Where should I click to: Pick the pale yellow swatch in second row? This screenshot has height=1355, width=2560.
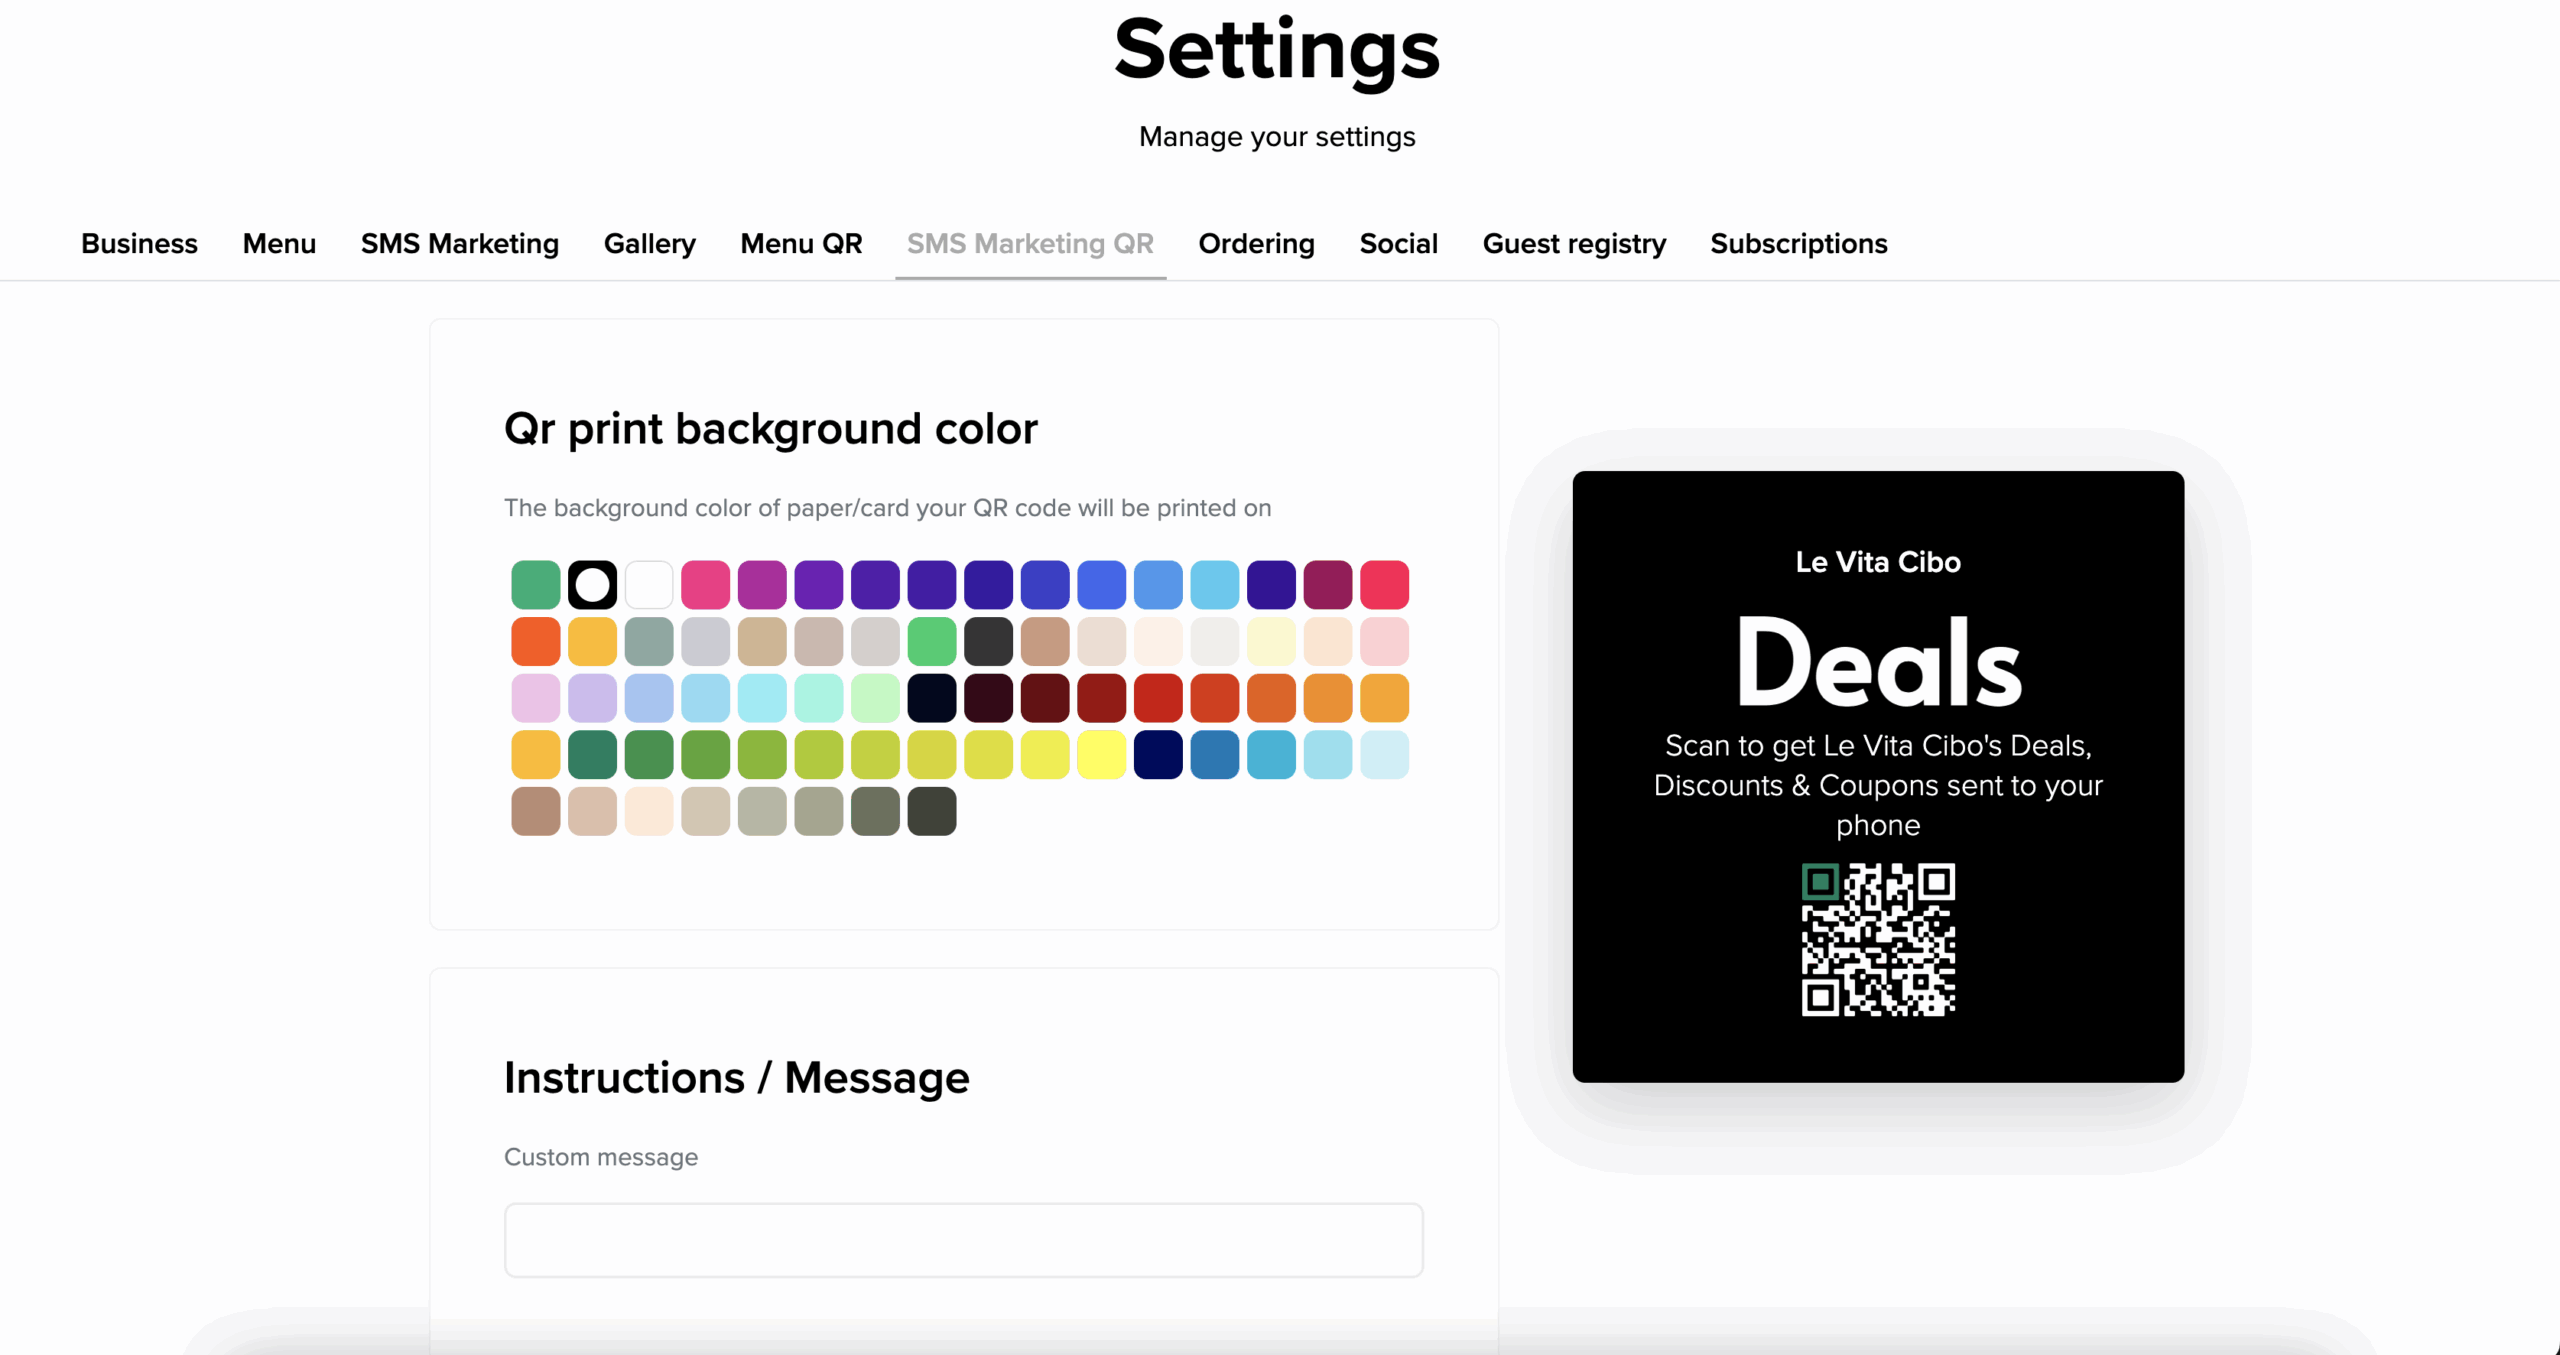click(x=1272, y=641)
